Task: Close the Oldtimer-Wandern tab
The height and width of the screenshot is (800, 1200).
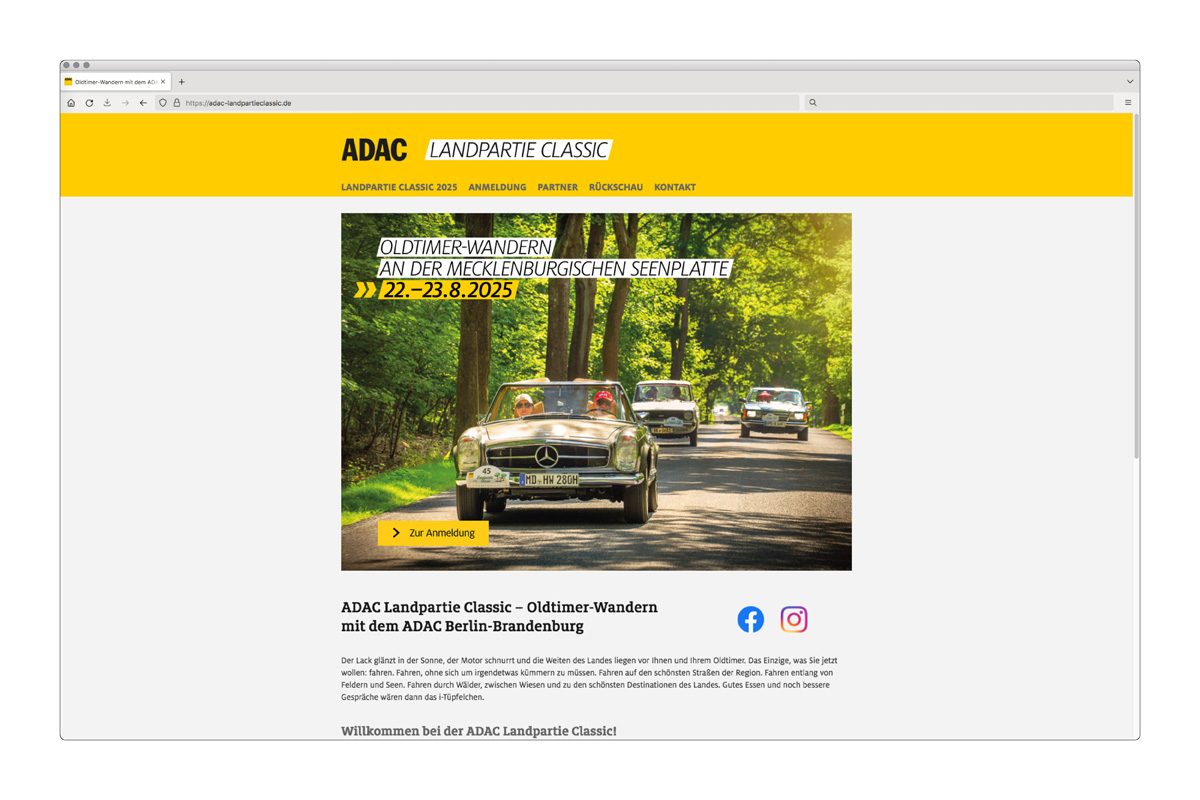Action: coord(163,82)
